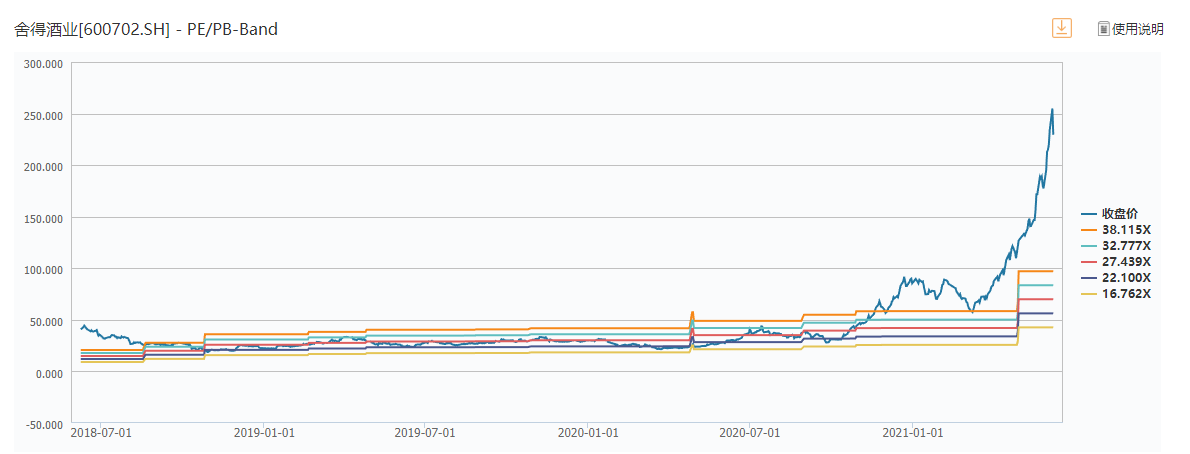Toggle the 16.762X legend label
The width and height of the screenshot is (1190, 454).
(1126, 293)
